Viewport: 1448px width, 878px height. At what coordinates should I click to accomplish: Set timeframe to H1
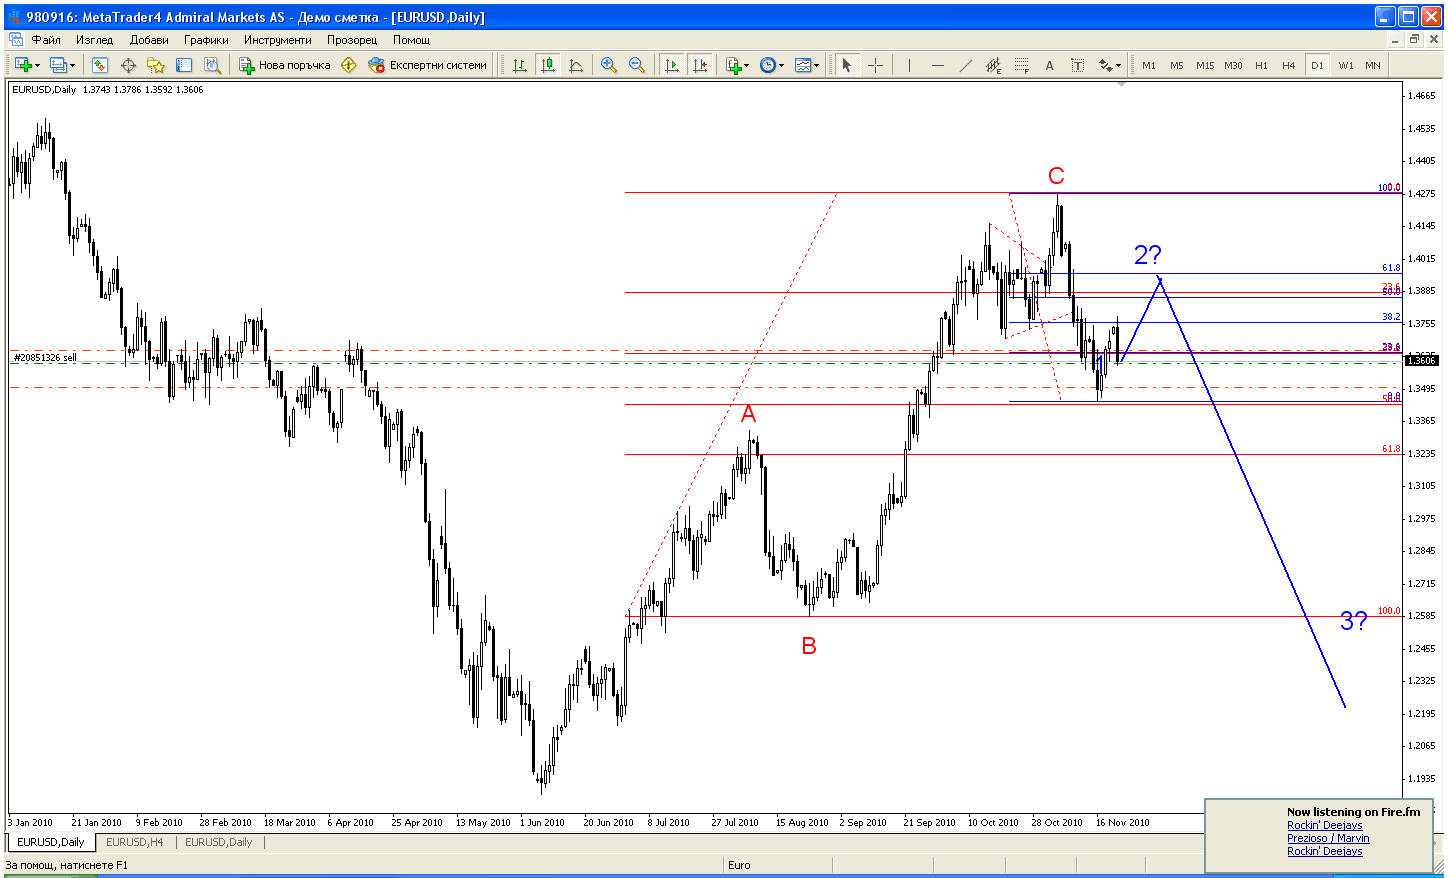tap(1261, 65)
